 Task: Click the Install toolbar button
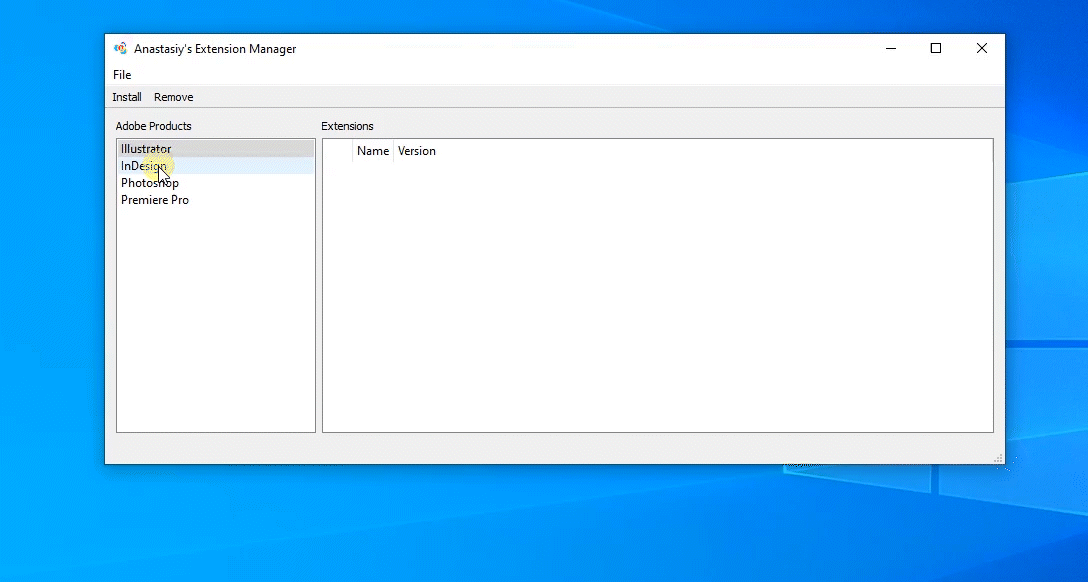coord(127,97)
